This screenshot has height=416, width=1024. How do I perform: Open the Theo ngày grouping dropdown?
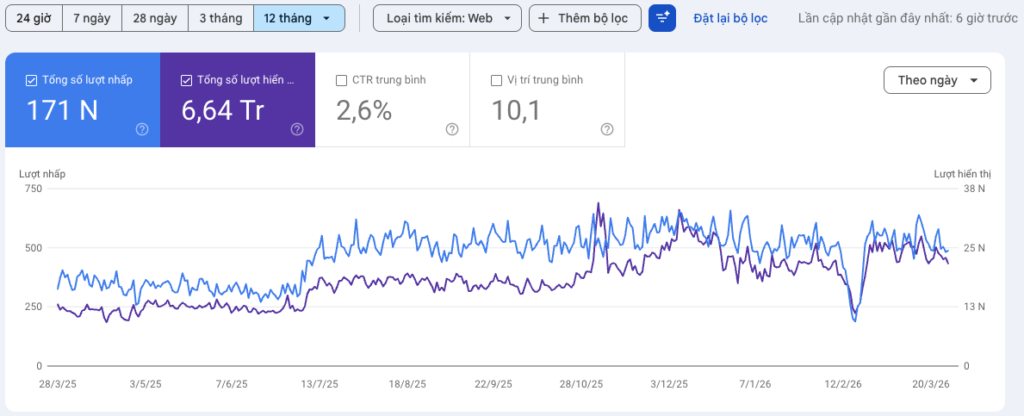(x=937, y=80)
